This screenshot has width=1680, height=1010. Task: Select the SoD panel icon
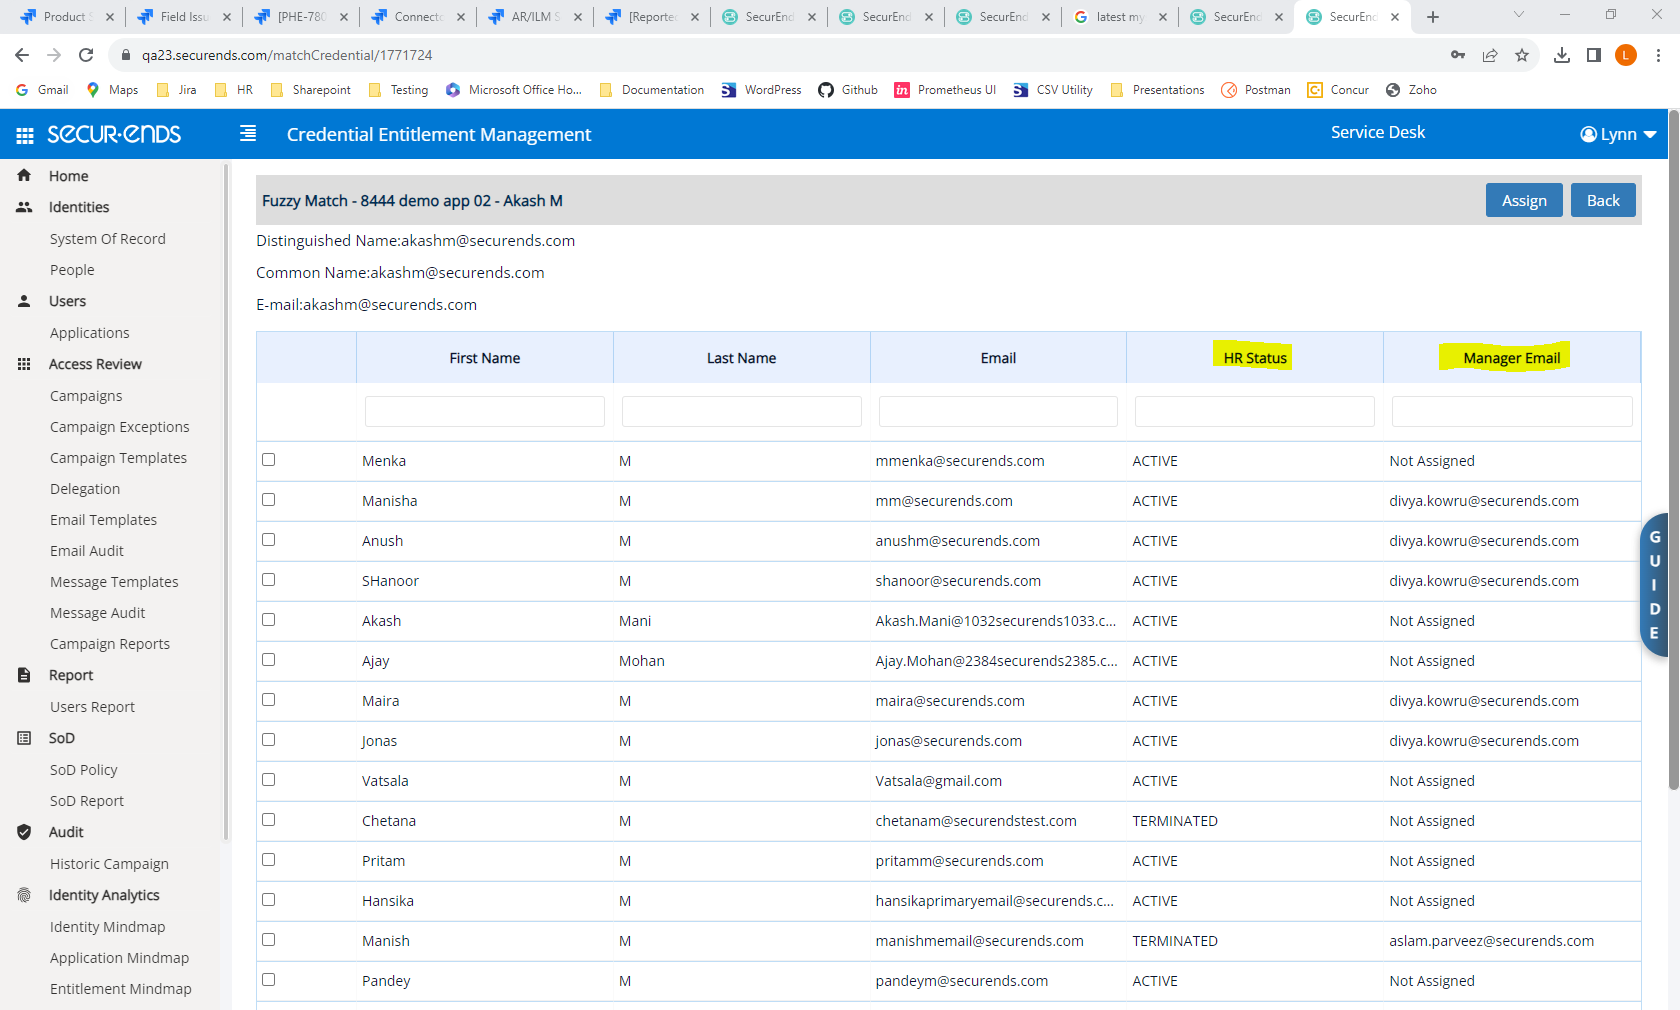pyautogui.click(x=23, y=738)
